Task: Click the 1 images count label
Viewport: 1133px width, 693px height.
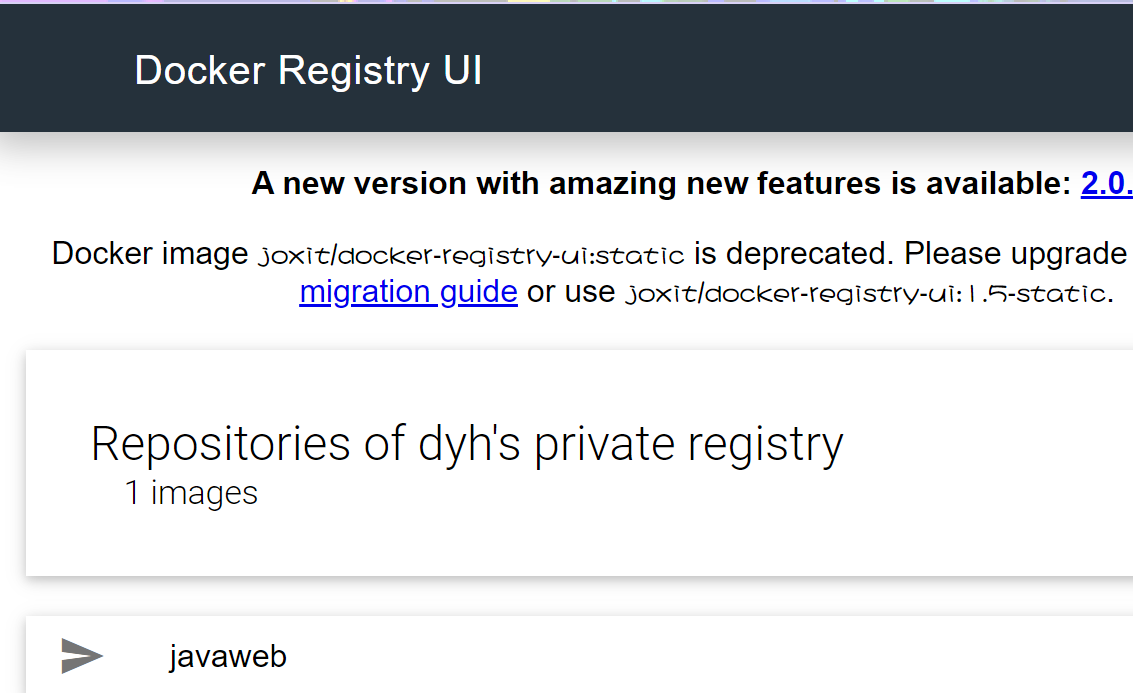Action: pos(191,494)
